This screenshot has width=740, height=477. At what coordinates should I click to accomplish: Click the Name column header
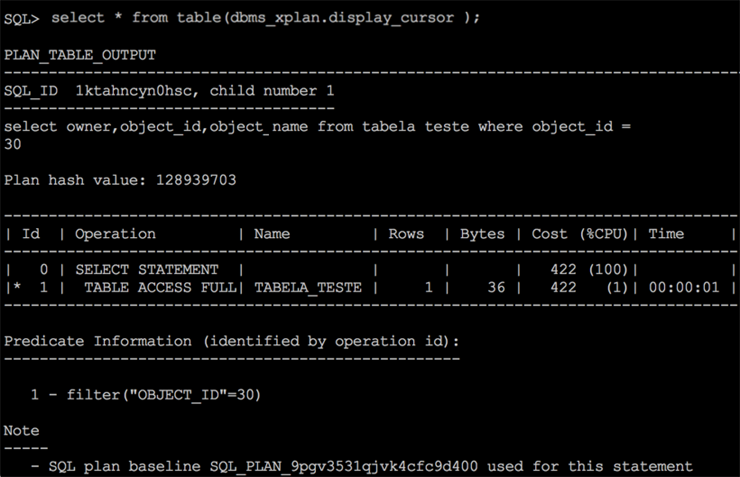click(x=272, y=233)
